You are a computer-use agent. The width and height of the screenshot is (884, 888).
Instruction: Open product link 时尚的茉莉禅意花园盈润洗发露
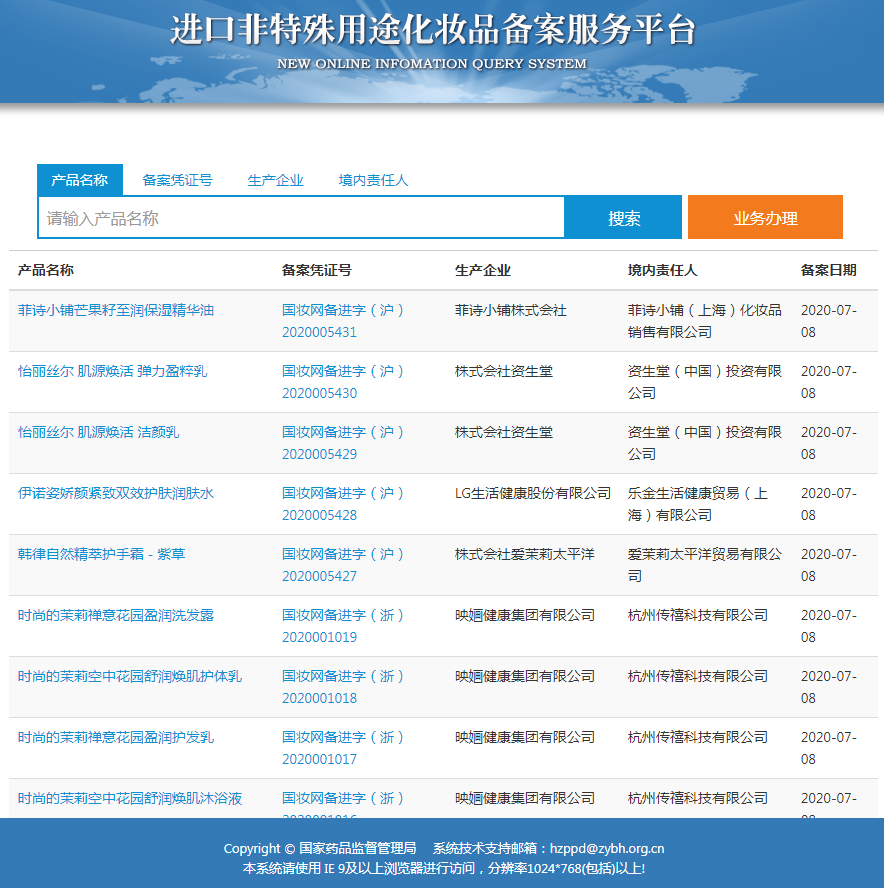(116, 616)
